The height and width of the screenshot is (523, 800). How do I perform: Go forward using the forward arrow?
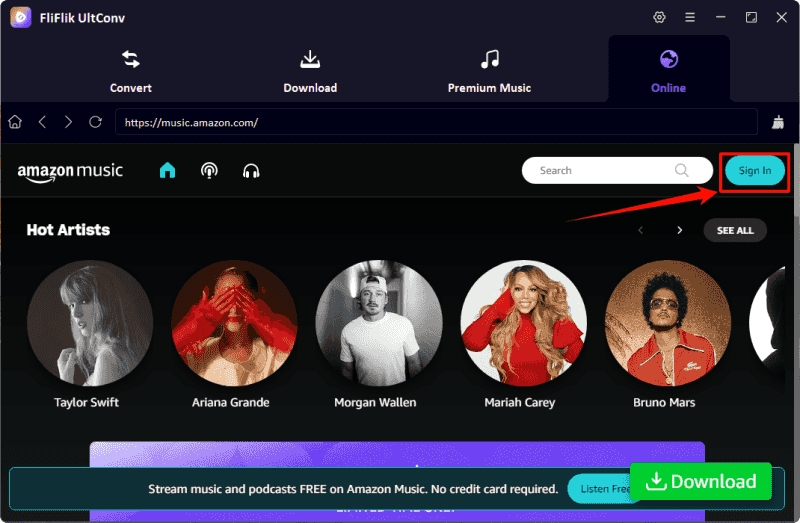68,122
